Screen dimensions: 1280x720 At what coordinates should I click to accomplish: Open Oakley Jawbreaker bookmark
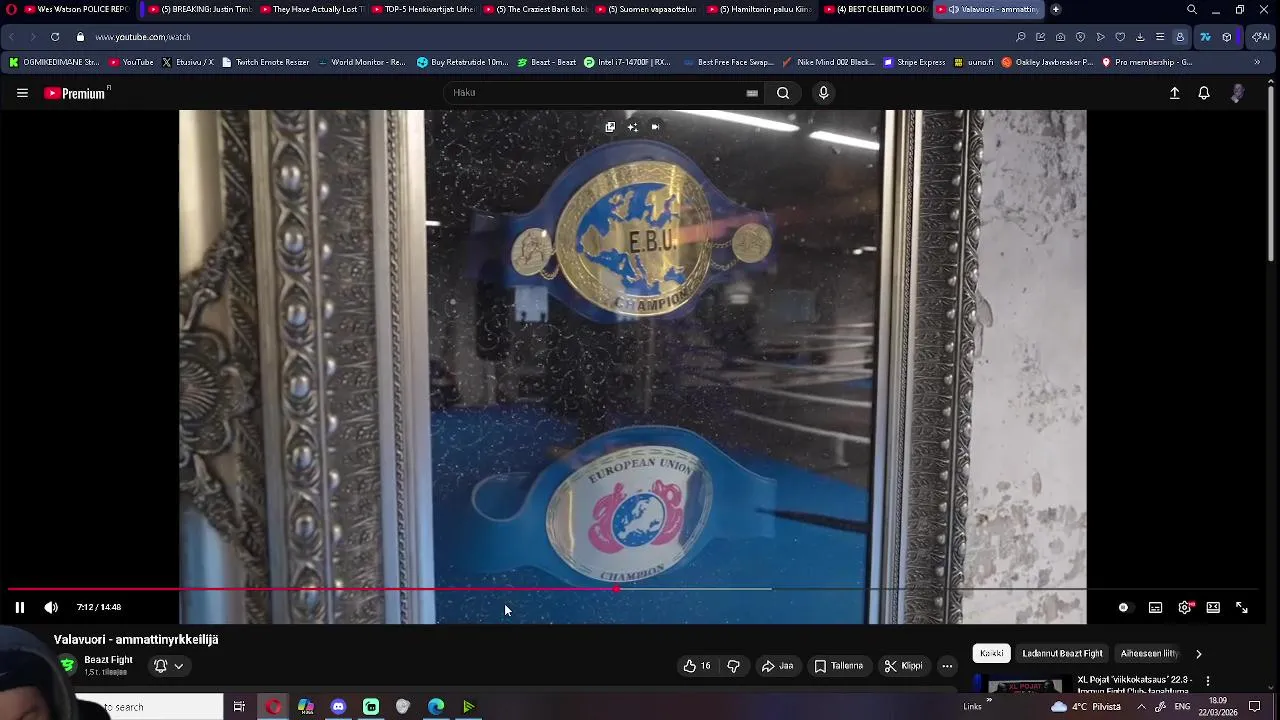click(1047, 62)
